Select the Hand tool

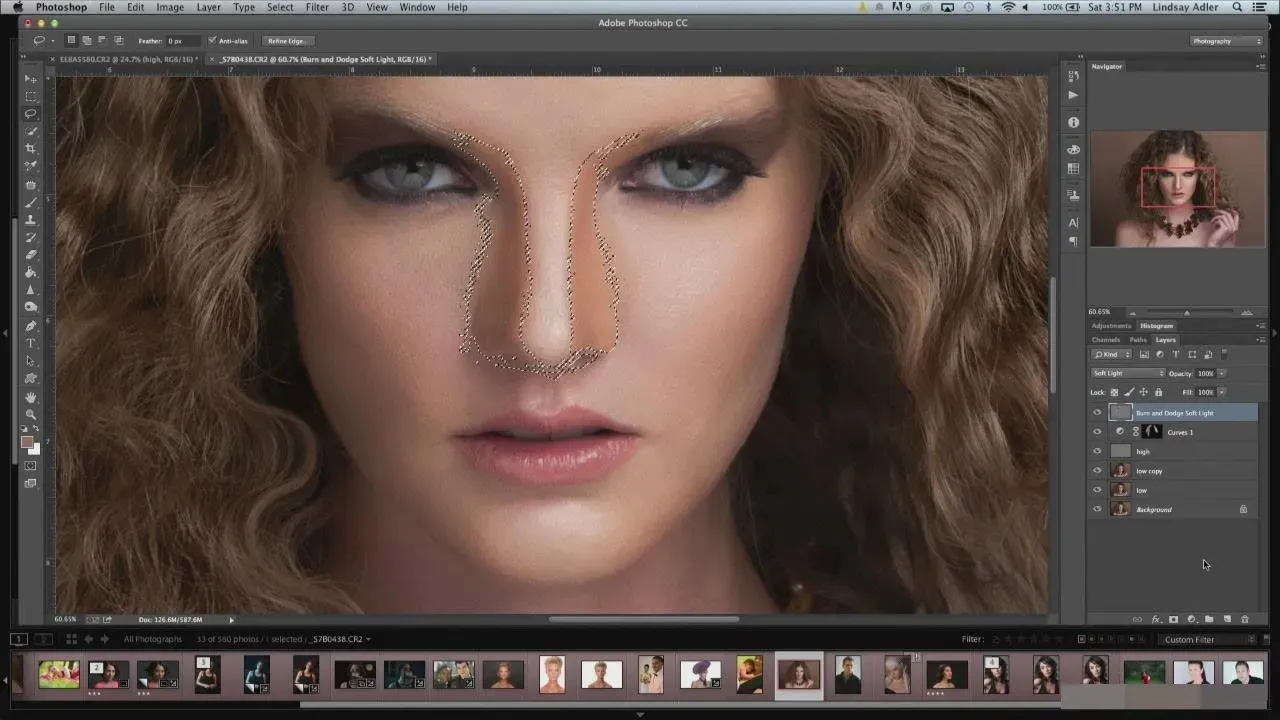coord(31,397)
